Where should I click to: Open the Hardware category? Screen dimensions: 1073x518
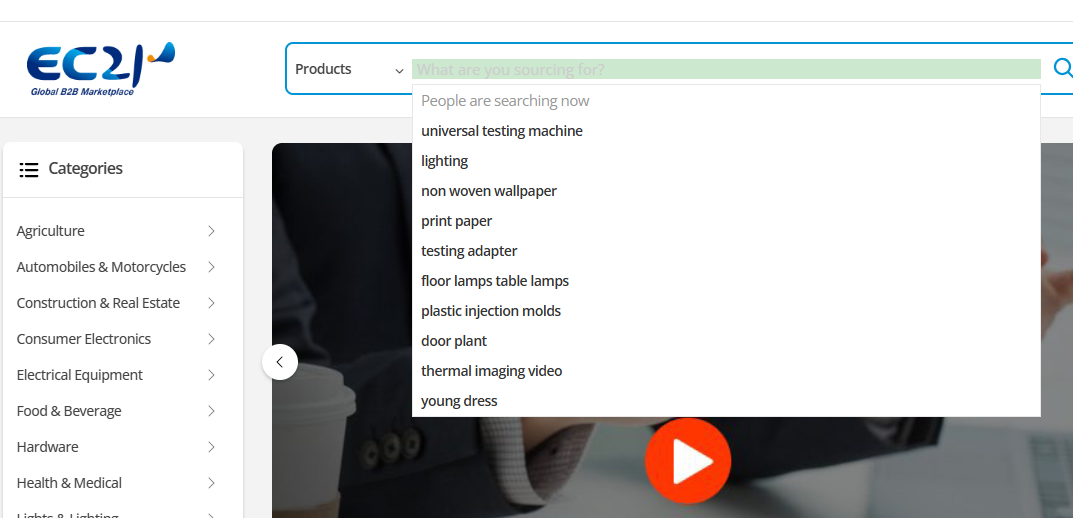pos(47,448)
